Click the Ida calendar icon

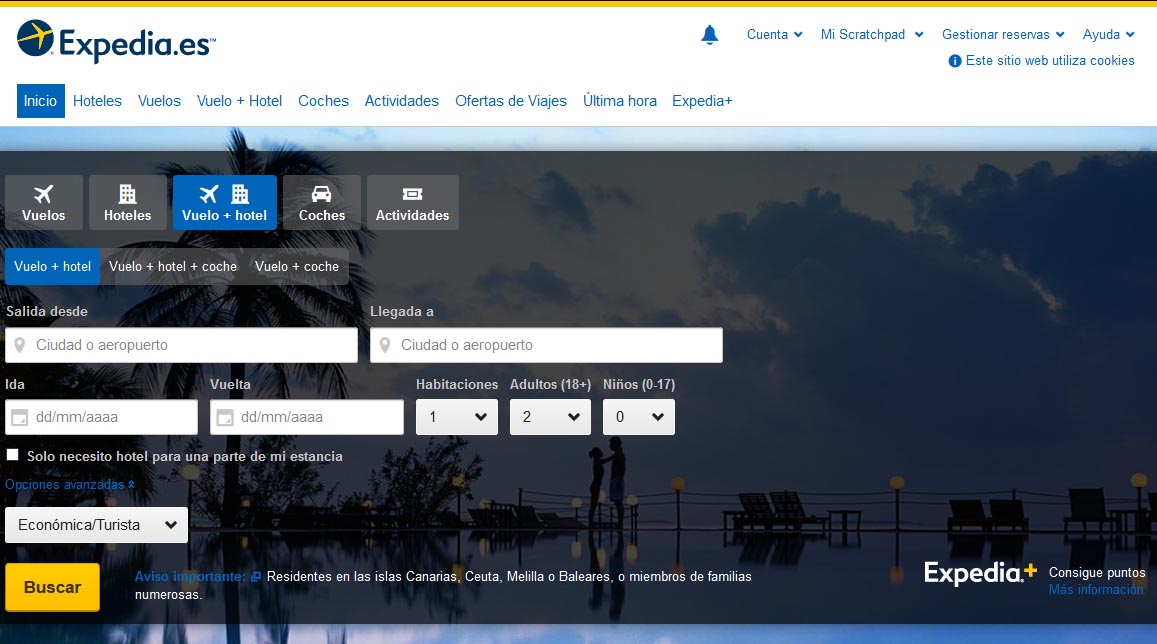point(19,417)
